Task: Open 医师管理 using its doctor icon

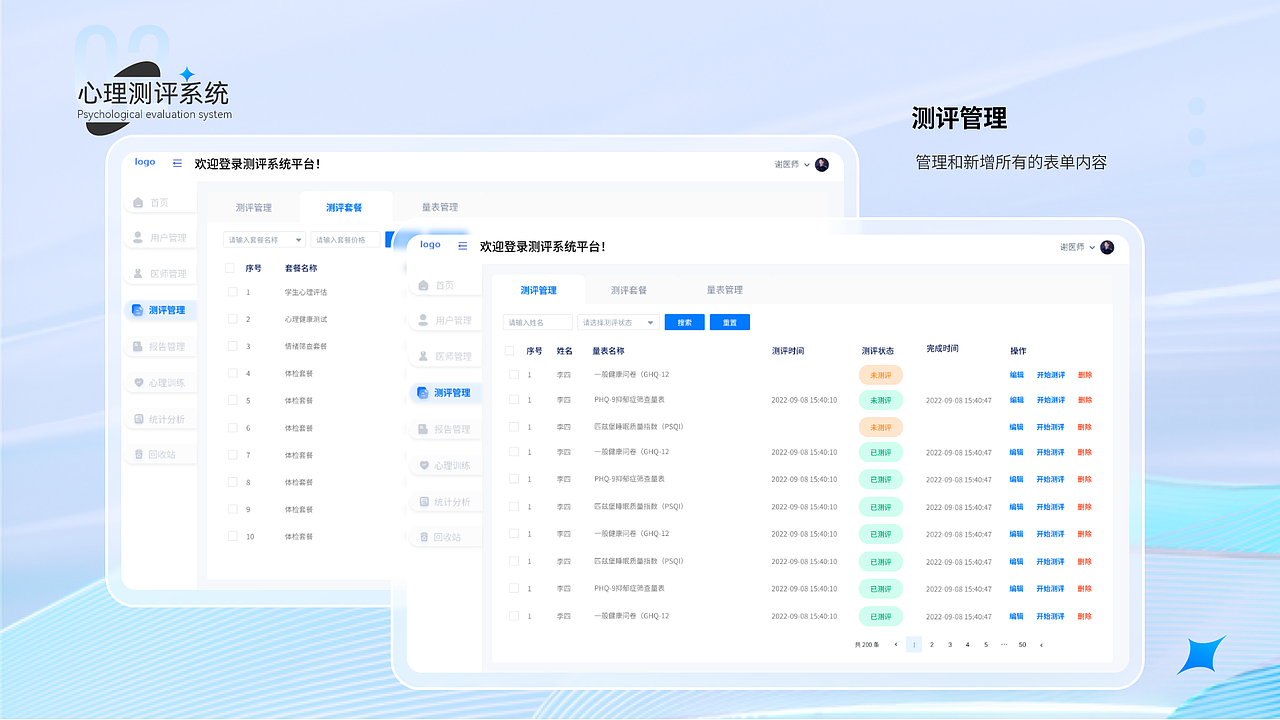Action: [424, 355]
